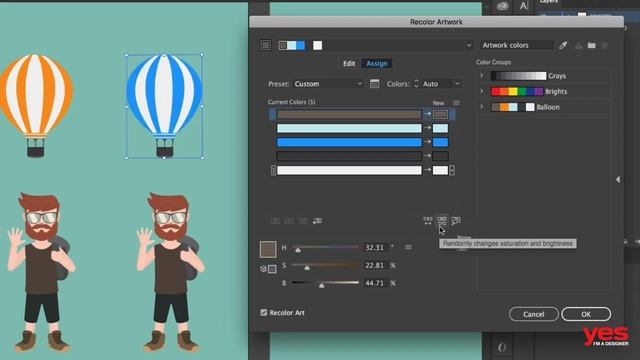Open the active colors dropdown arrow at top
Screen dimensions: 640x360
(469, 45)
